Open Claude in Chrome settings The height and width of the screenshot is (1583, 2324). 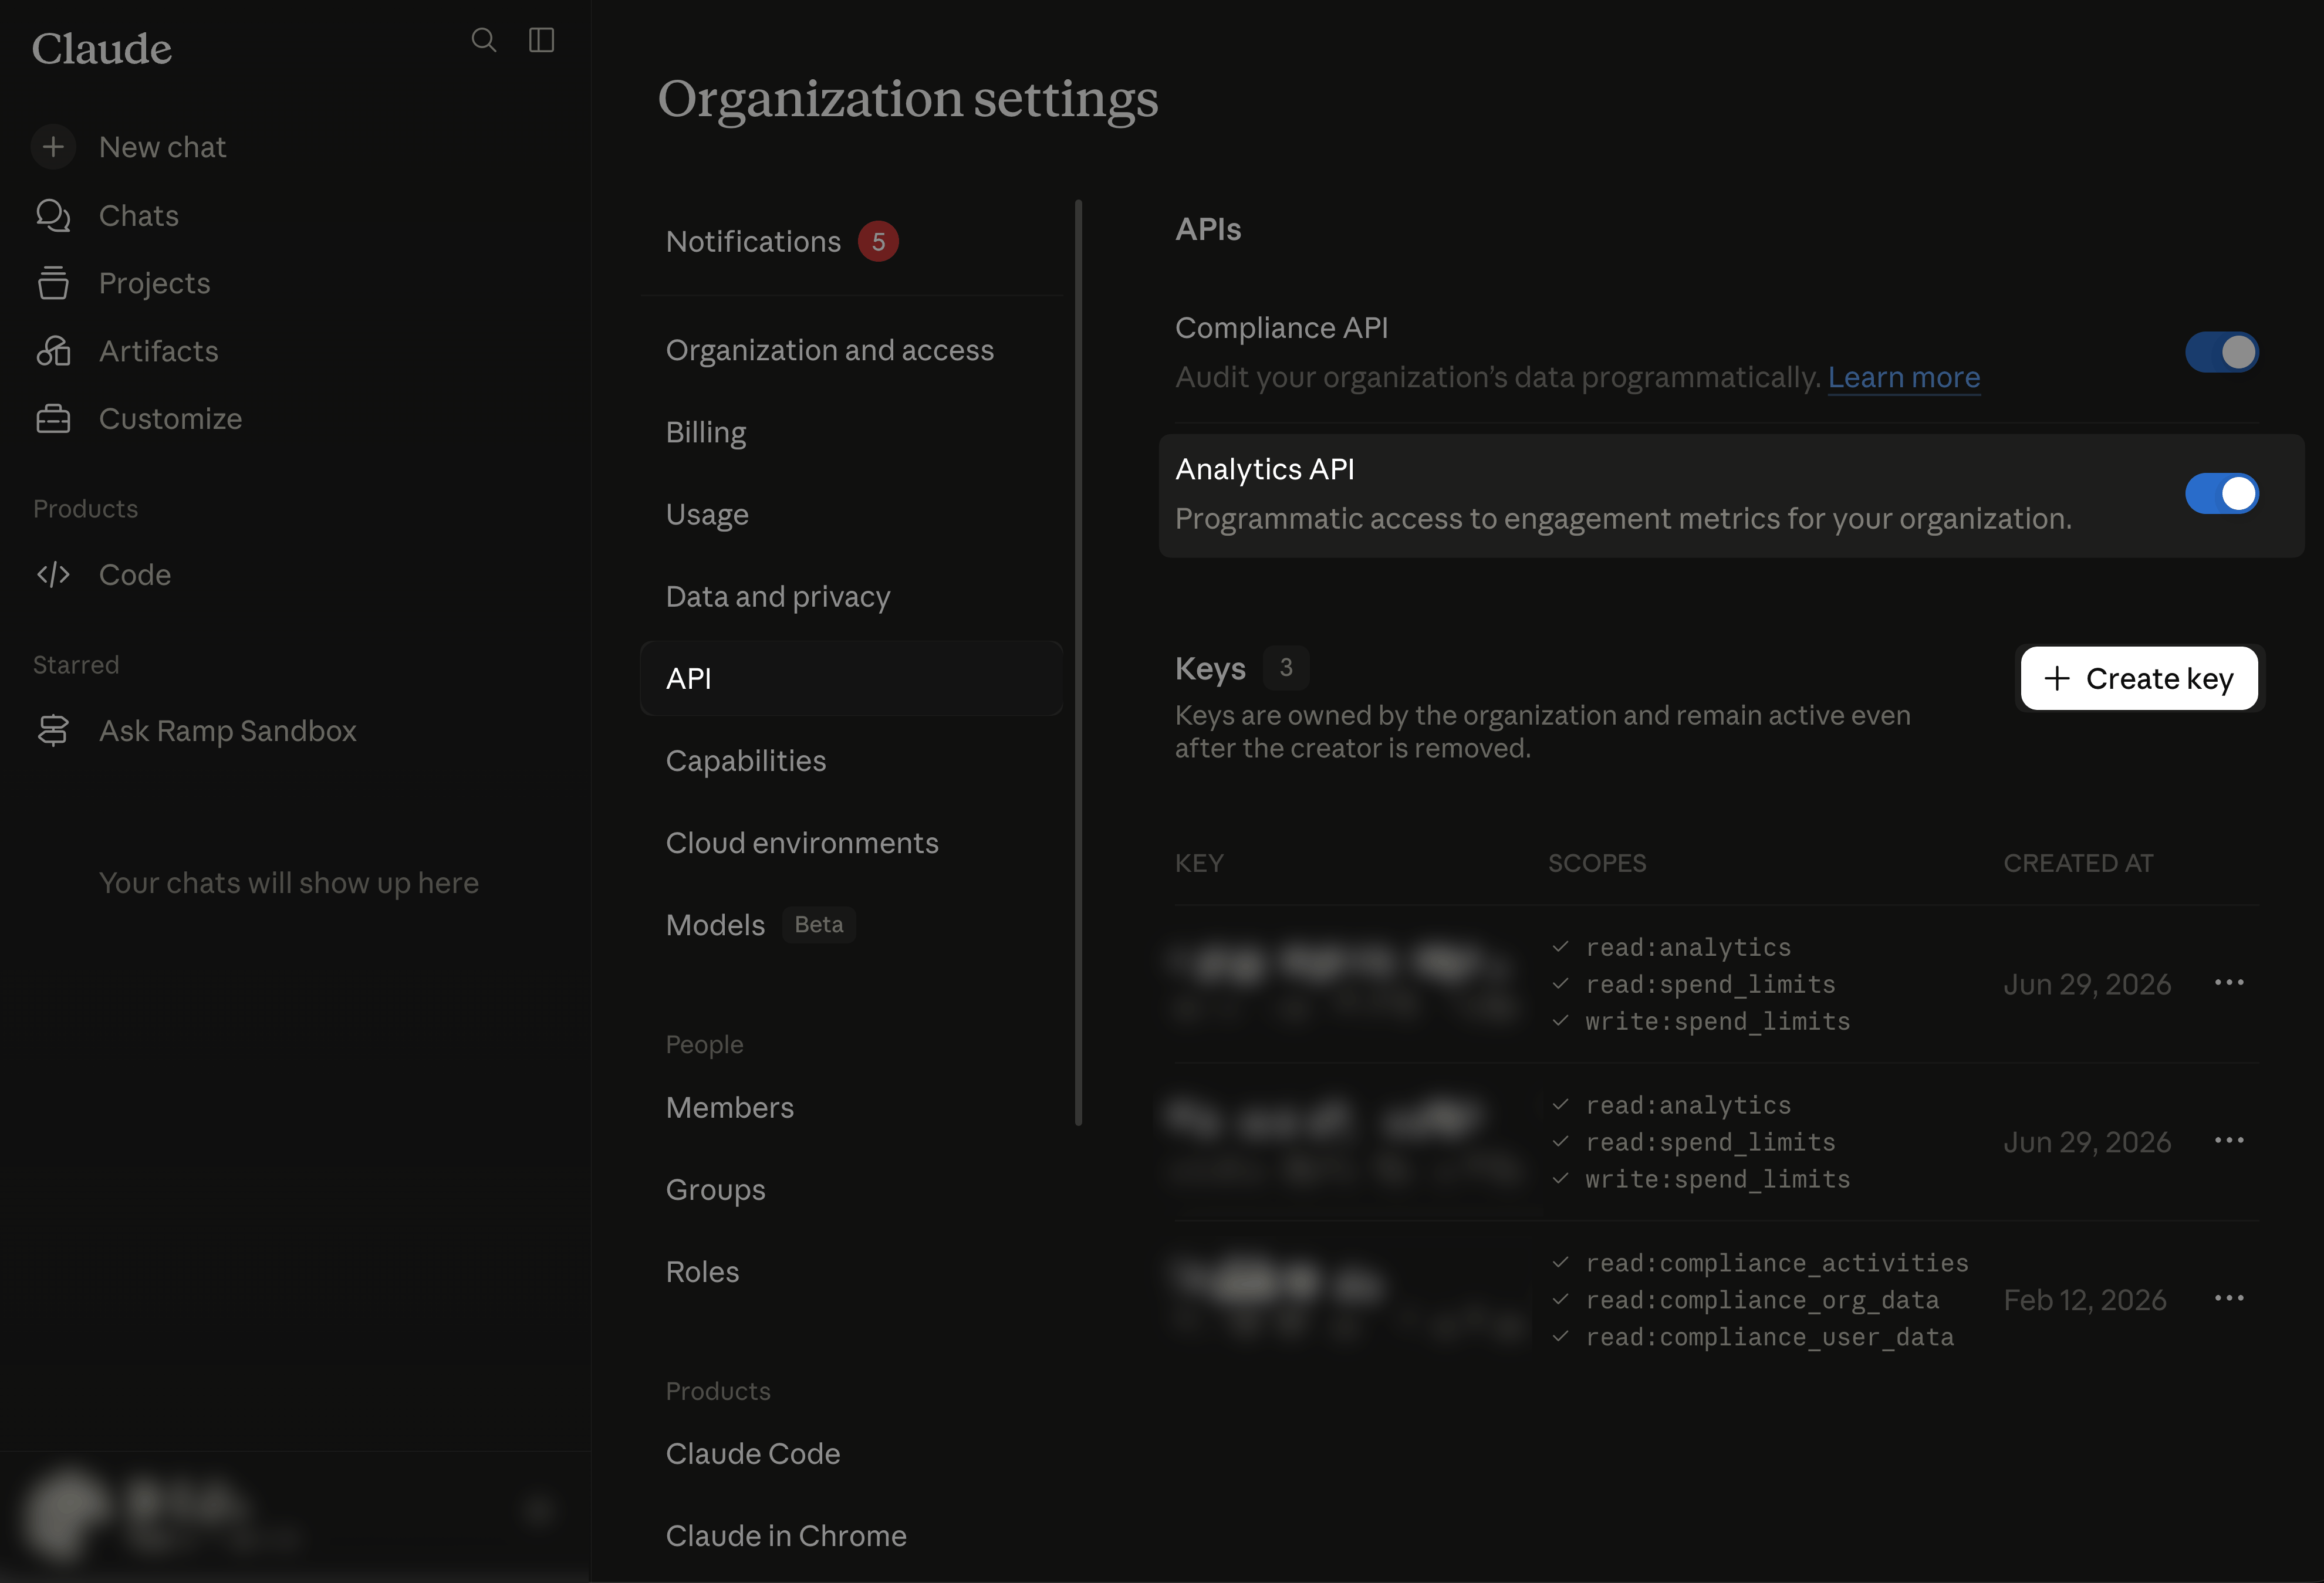point(852,1536)
